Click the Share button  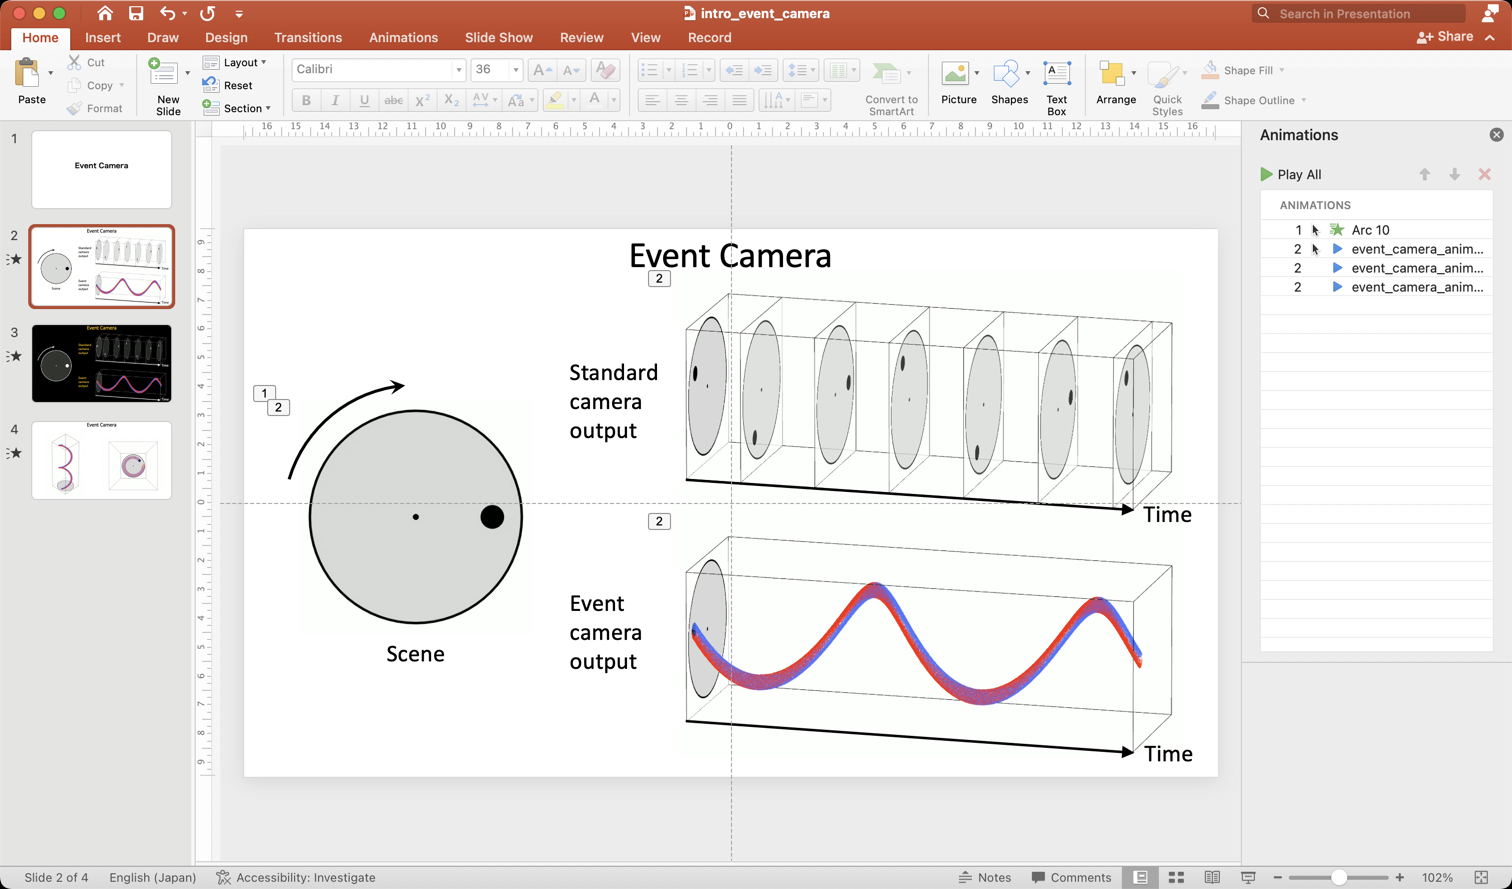[x=1448, y=36]
